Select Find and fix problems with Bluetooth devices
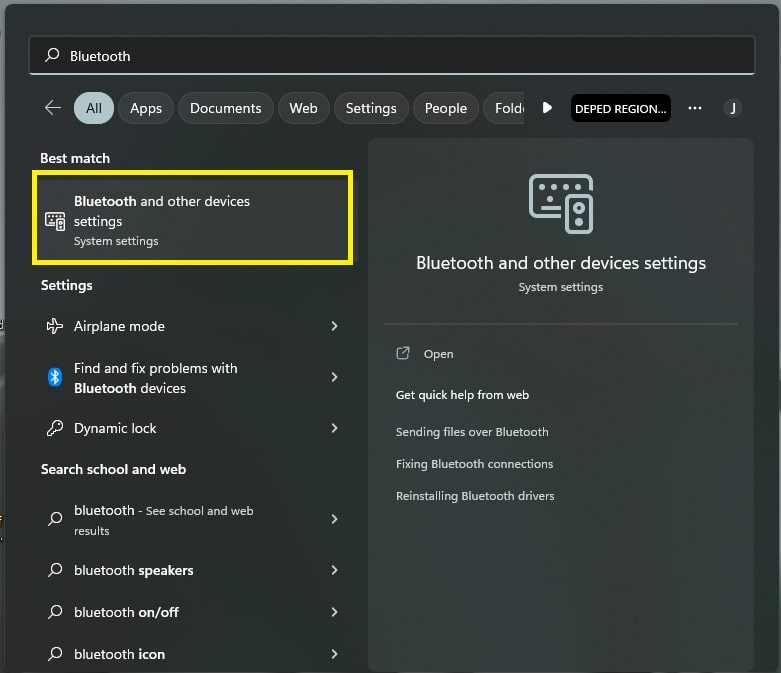 [192, 378]
